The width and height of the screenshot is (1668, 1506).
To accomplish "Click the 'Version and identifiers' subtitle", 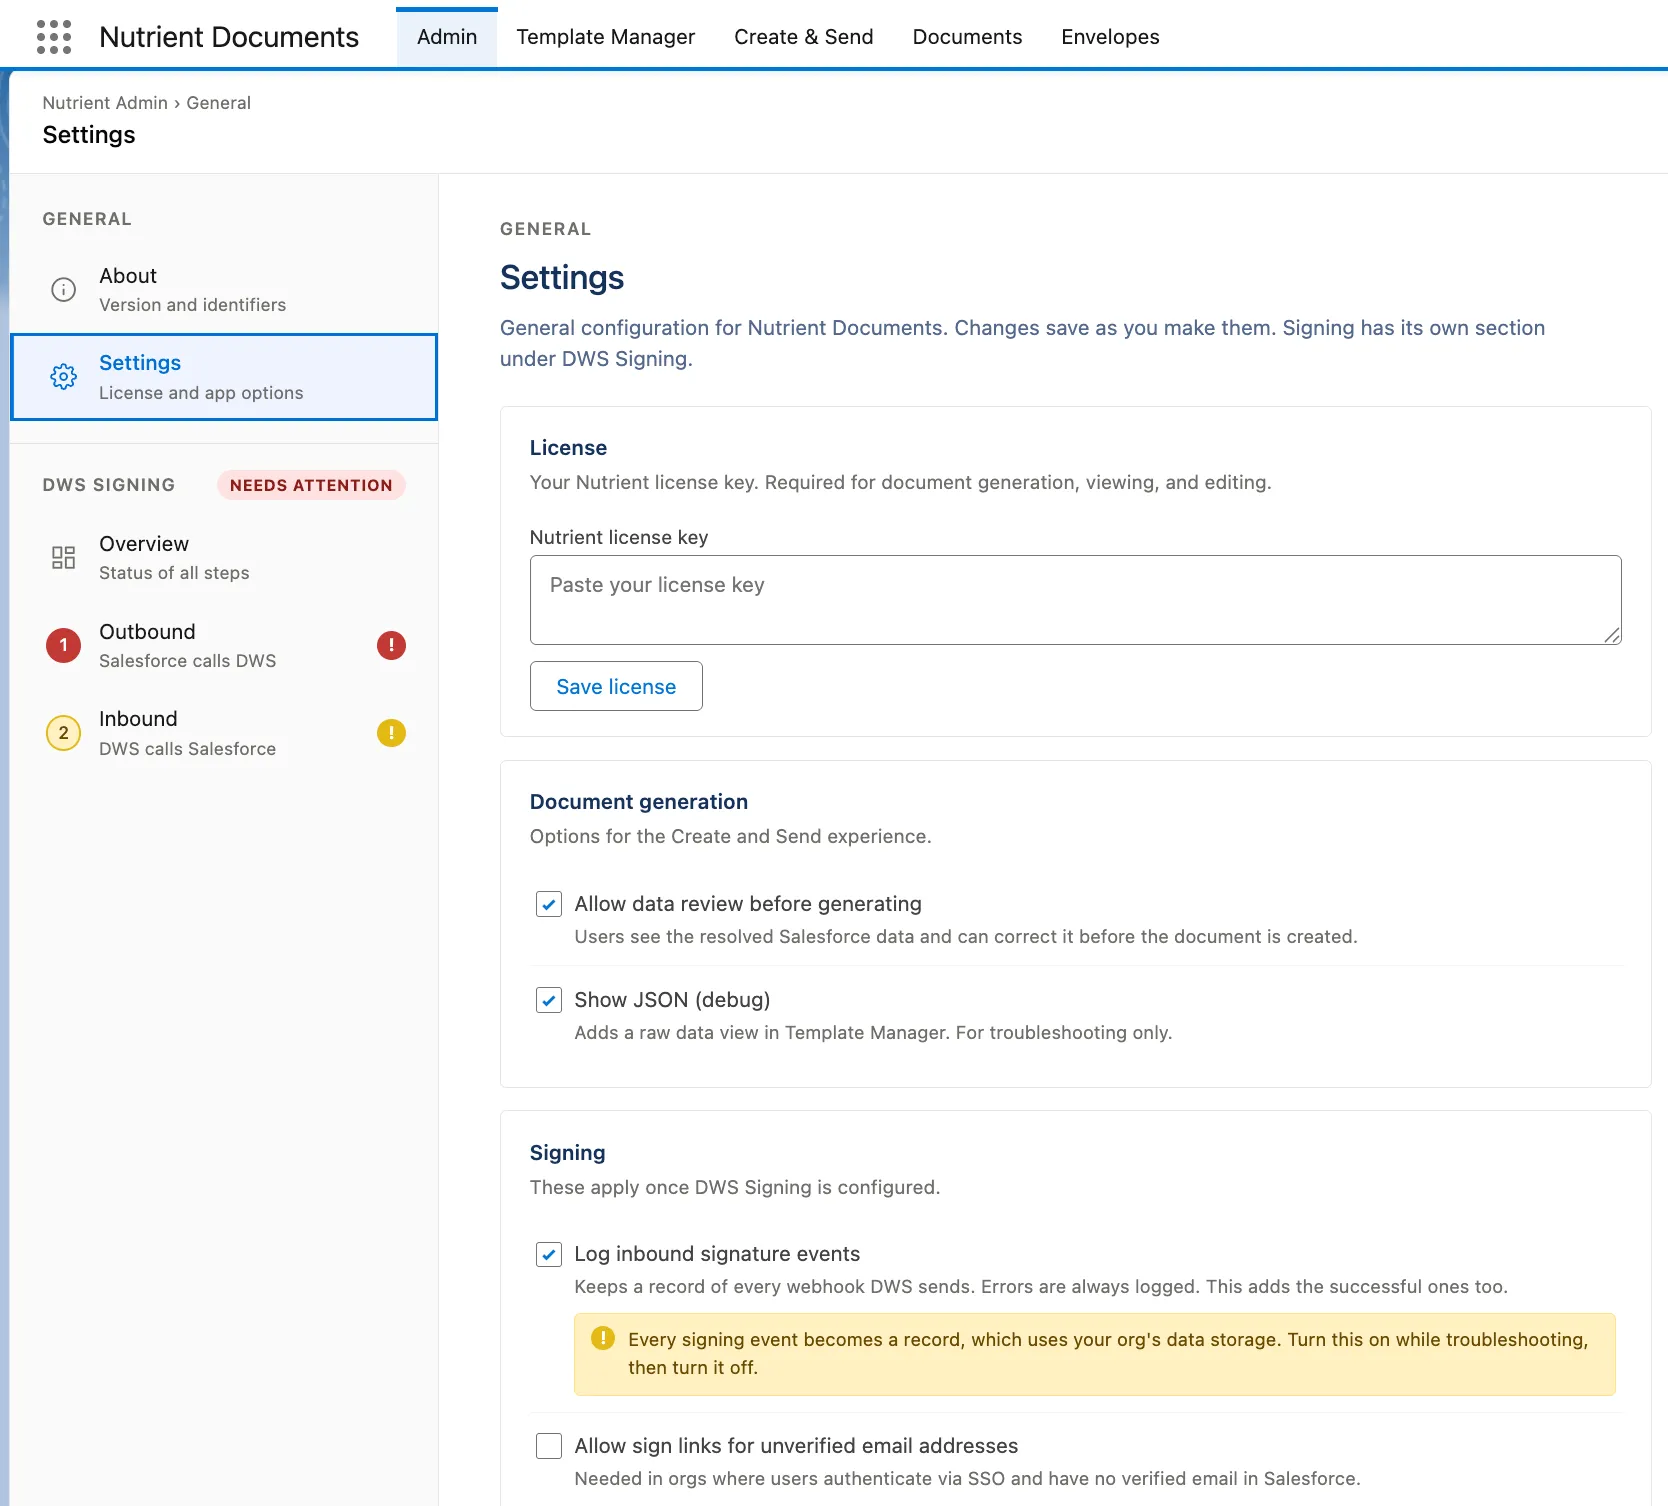I will tap(192, 305).
